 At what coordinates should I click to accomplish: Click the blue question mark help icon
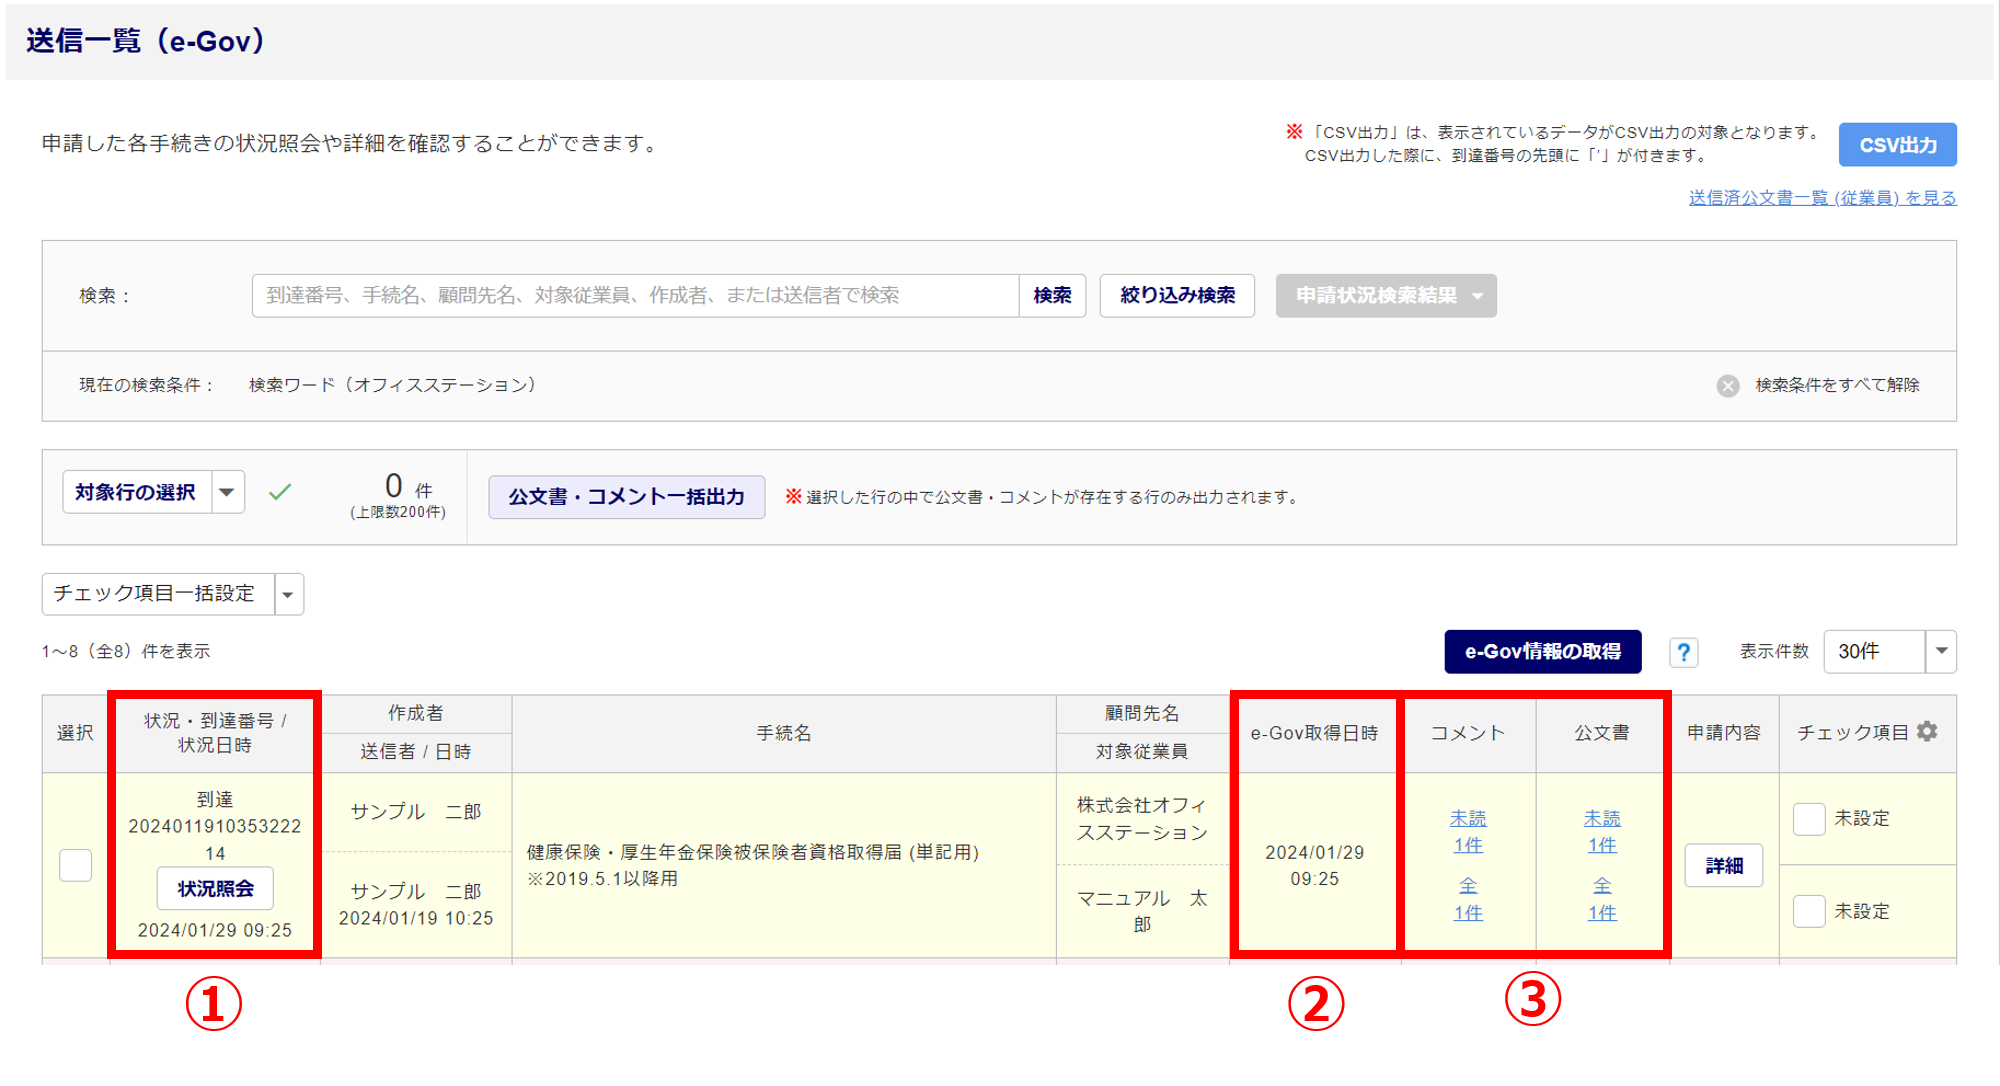1683,652
